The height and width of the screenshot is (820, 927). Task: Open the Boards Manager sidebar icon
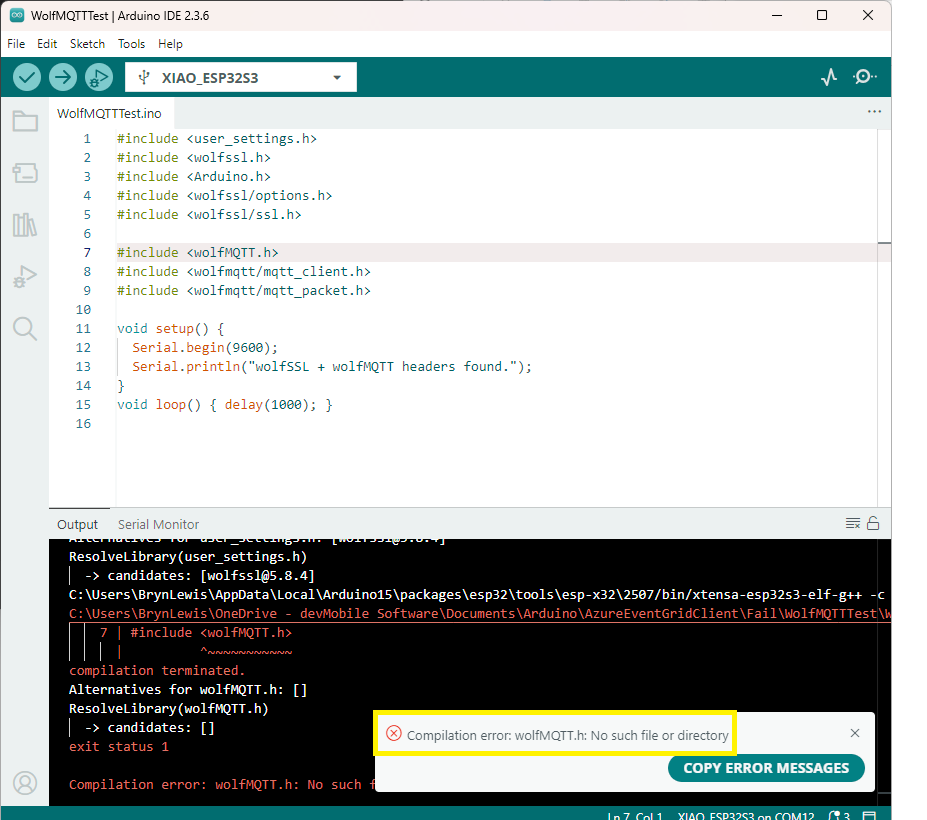[25, 173]
